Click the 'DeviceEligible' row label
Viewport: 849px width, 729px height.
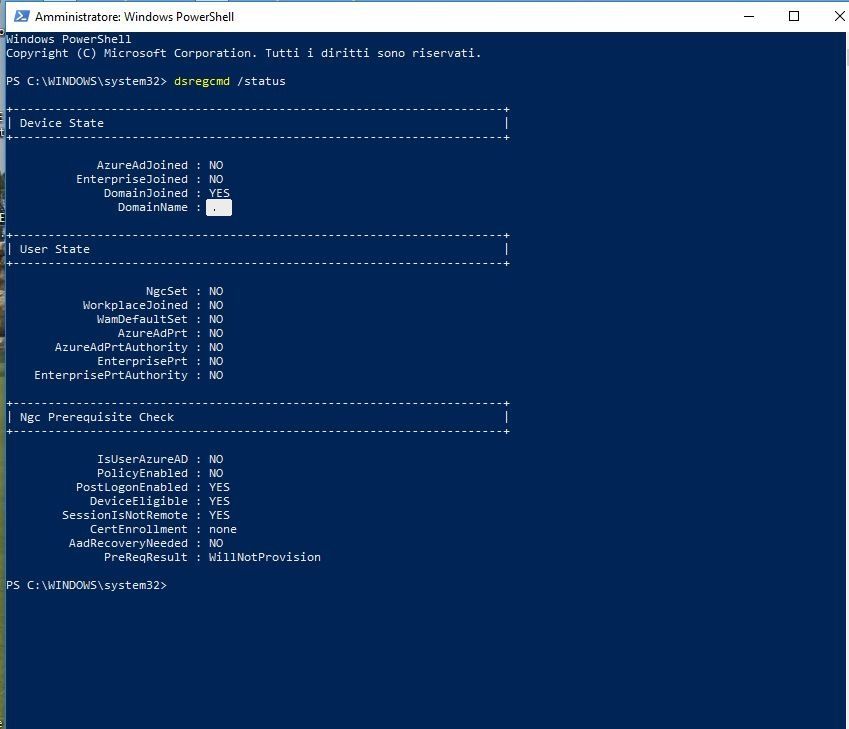139,502
